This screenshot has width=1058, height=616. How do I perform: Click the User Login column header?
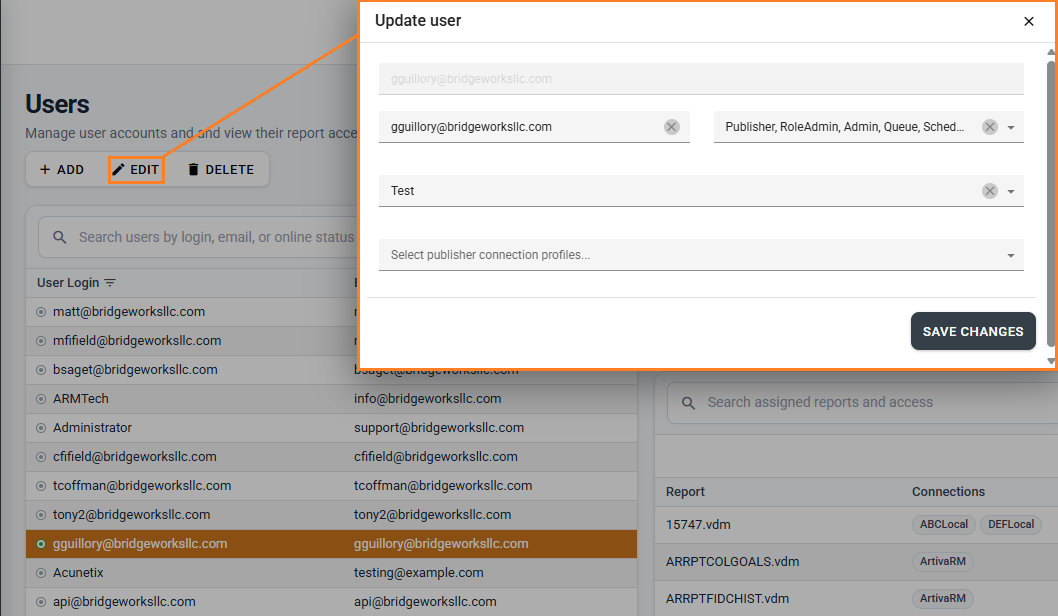tap(68, 283)
